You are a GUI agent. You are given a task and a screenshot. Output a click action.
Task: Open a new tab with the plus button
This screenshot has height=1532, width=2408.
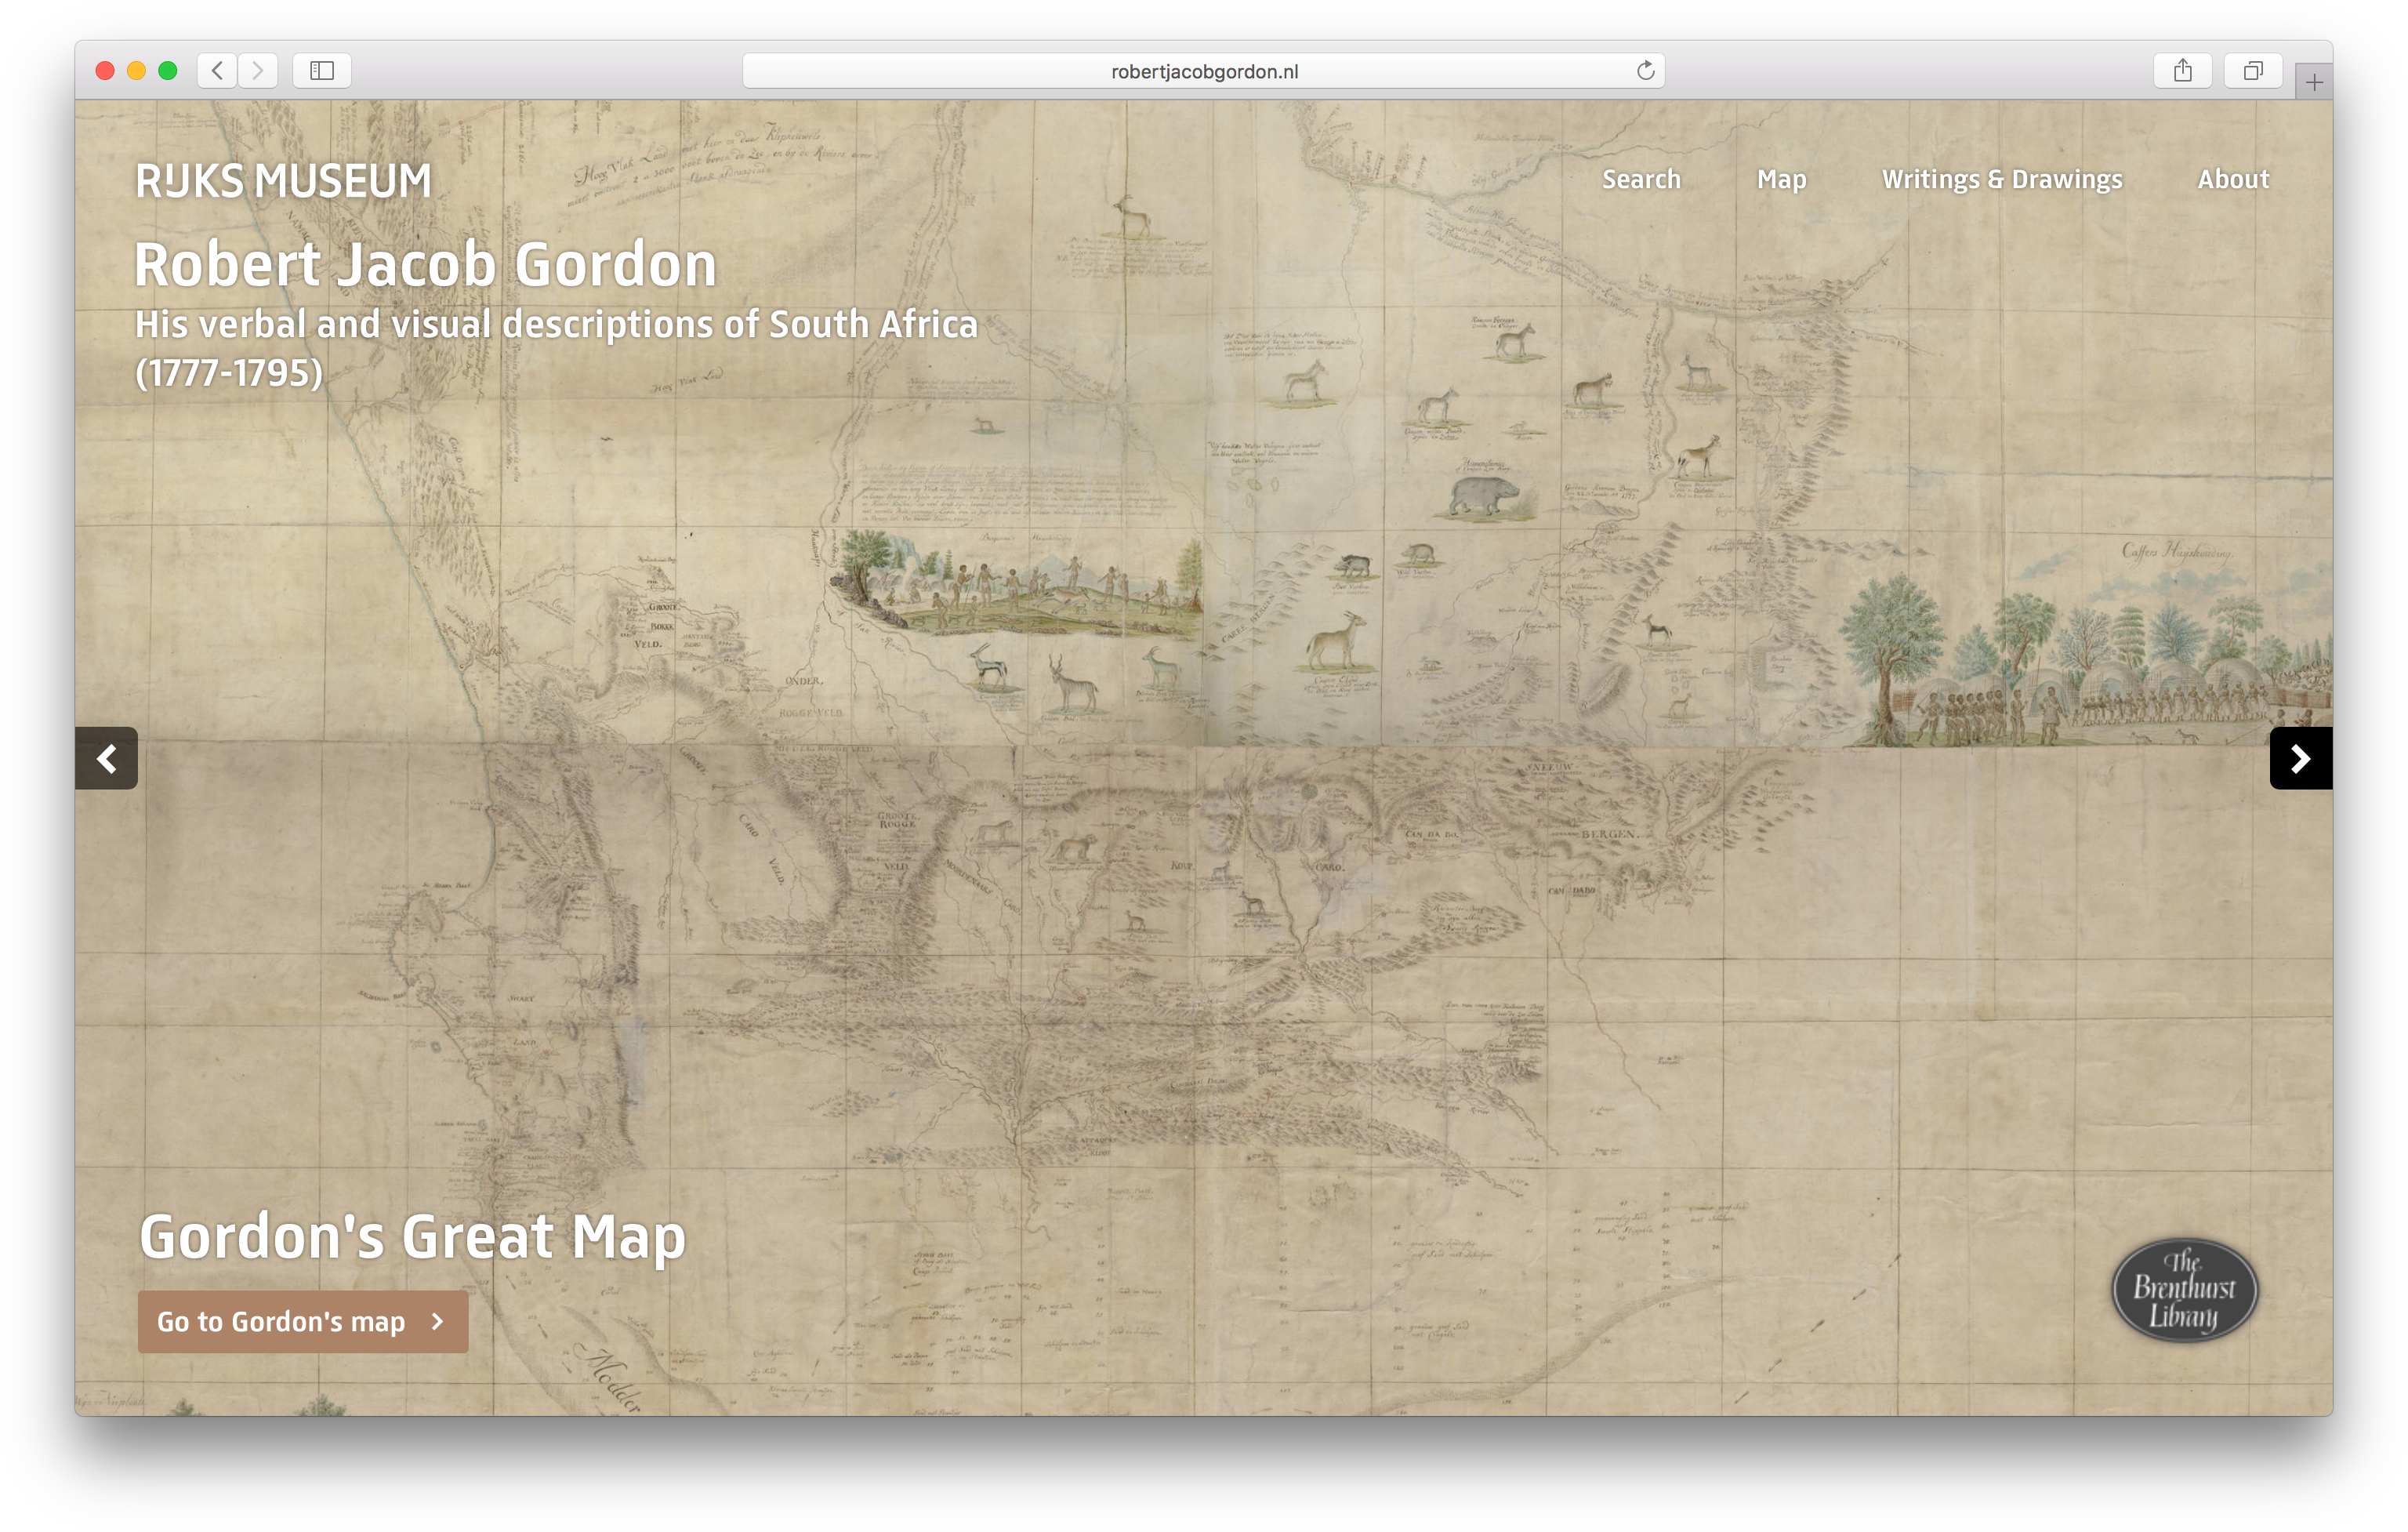point(2314,82)
